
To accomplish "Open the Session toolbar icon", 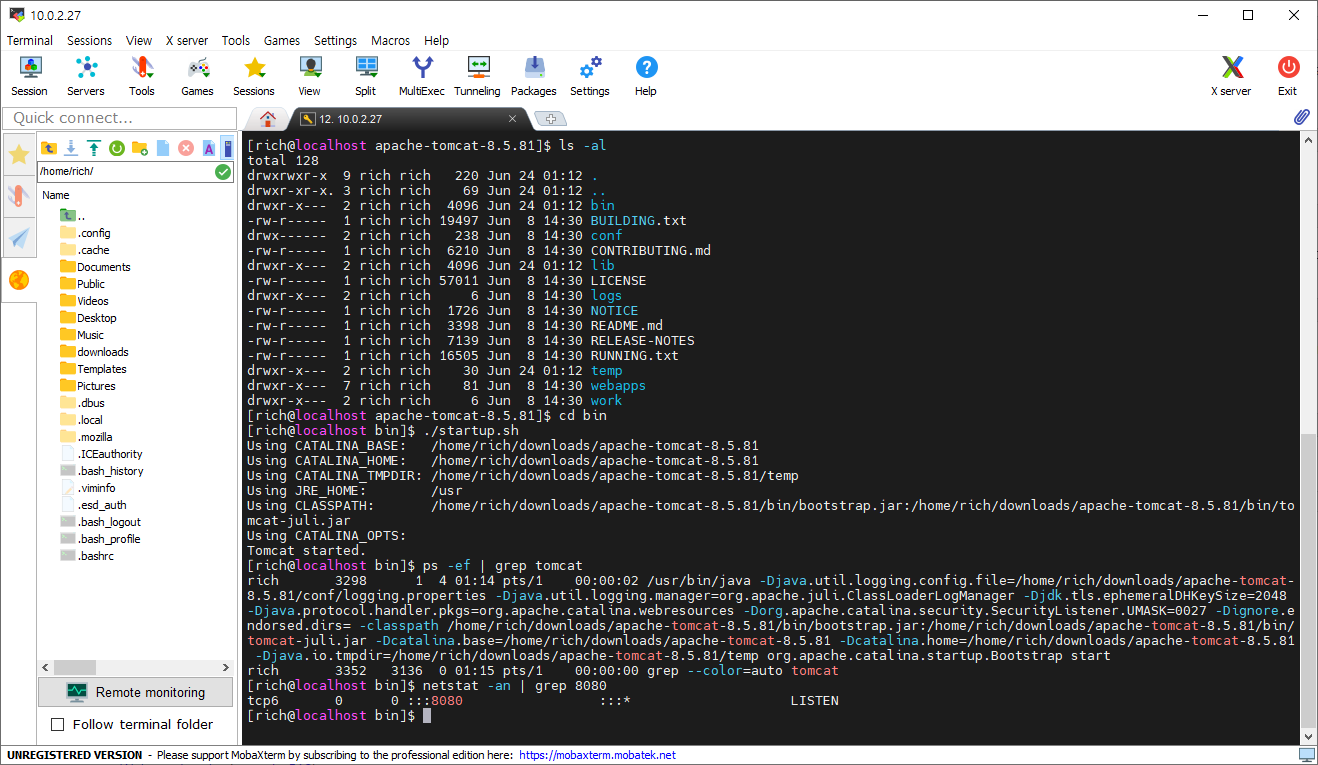I will (x=30, y=76).
